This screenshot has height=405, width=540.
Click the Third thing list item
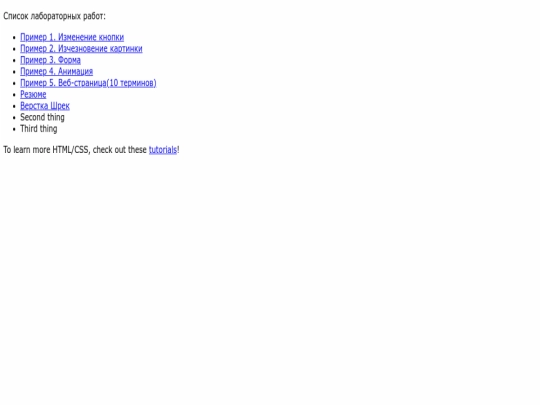pyautogui.click(x=39, y=128)
